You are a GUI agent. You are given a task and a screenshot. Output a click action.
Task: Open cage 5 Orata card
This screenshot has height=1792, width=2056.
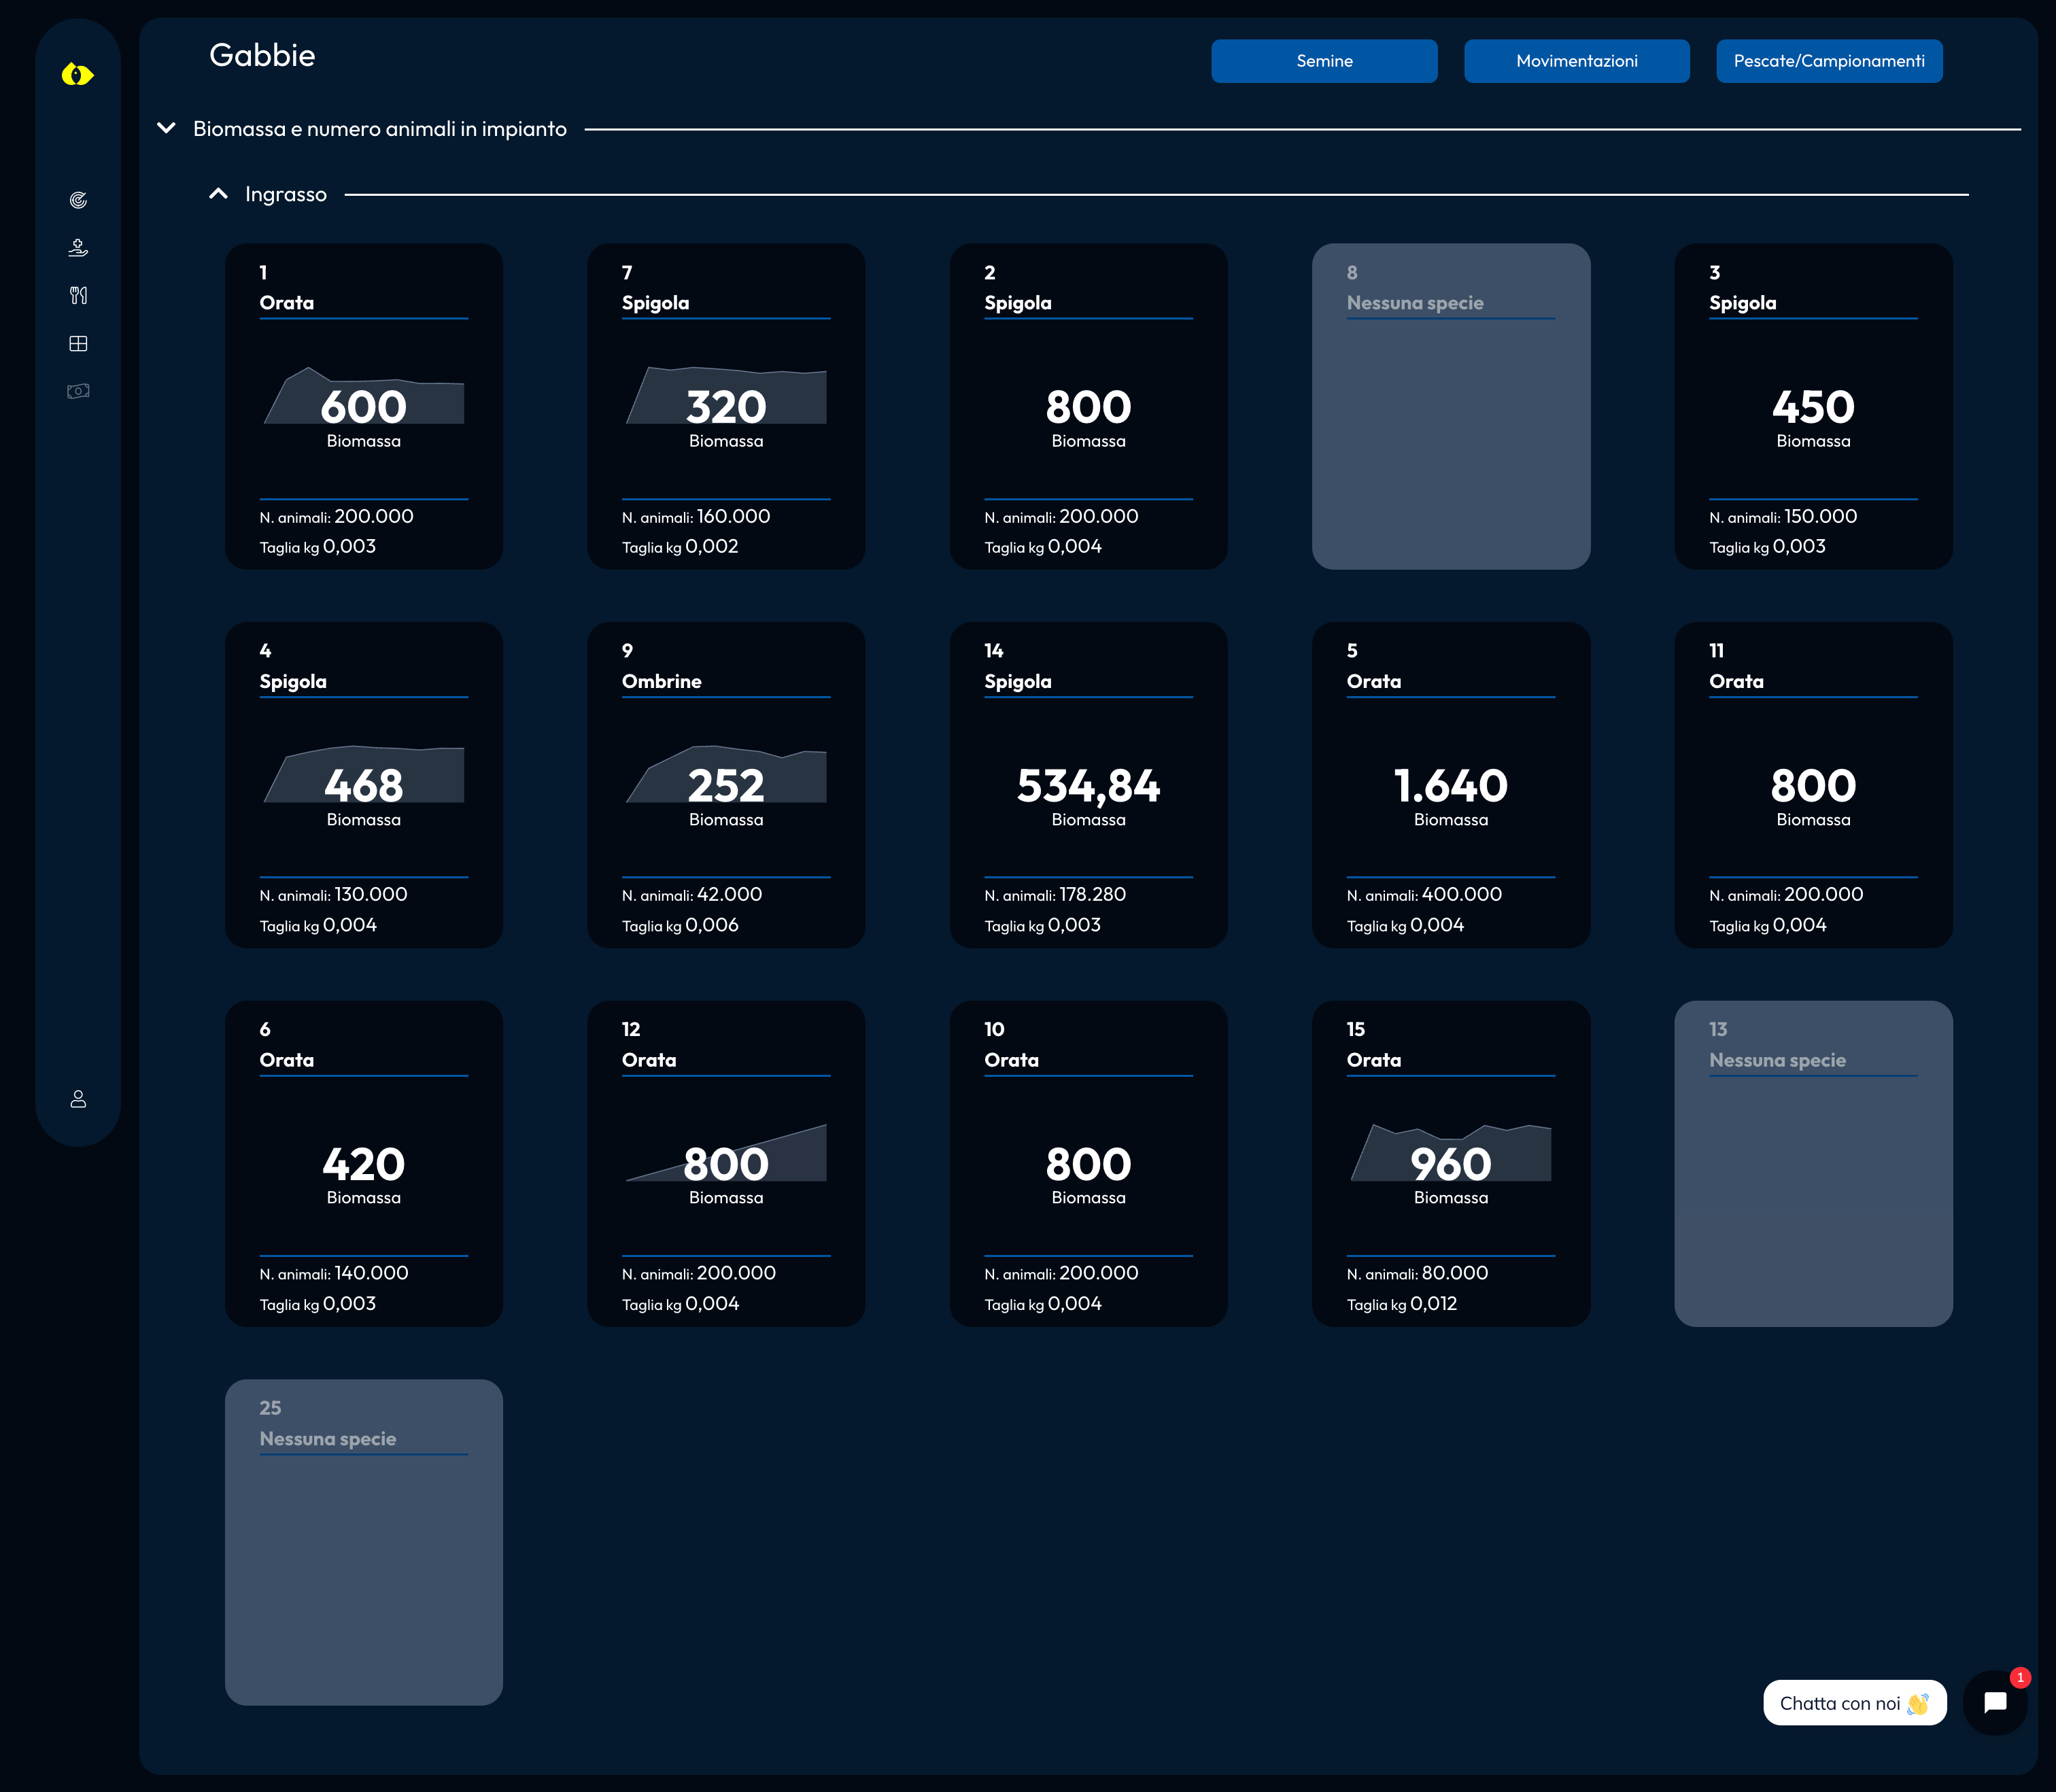[1451, 785]
